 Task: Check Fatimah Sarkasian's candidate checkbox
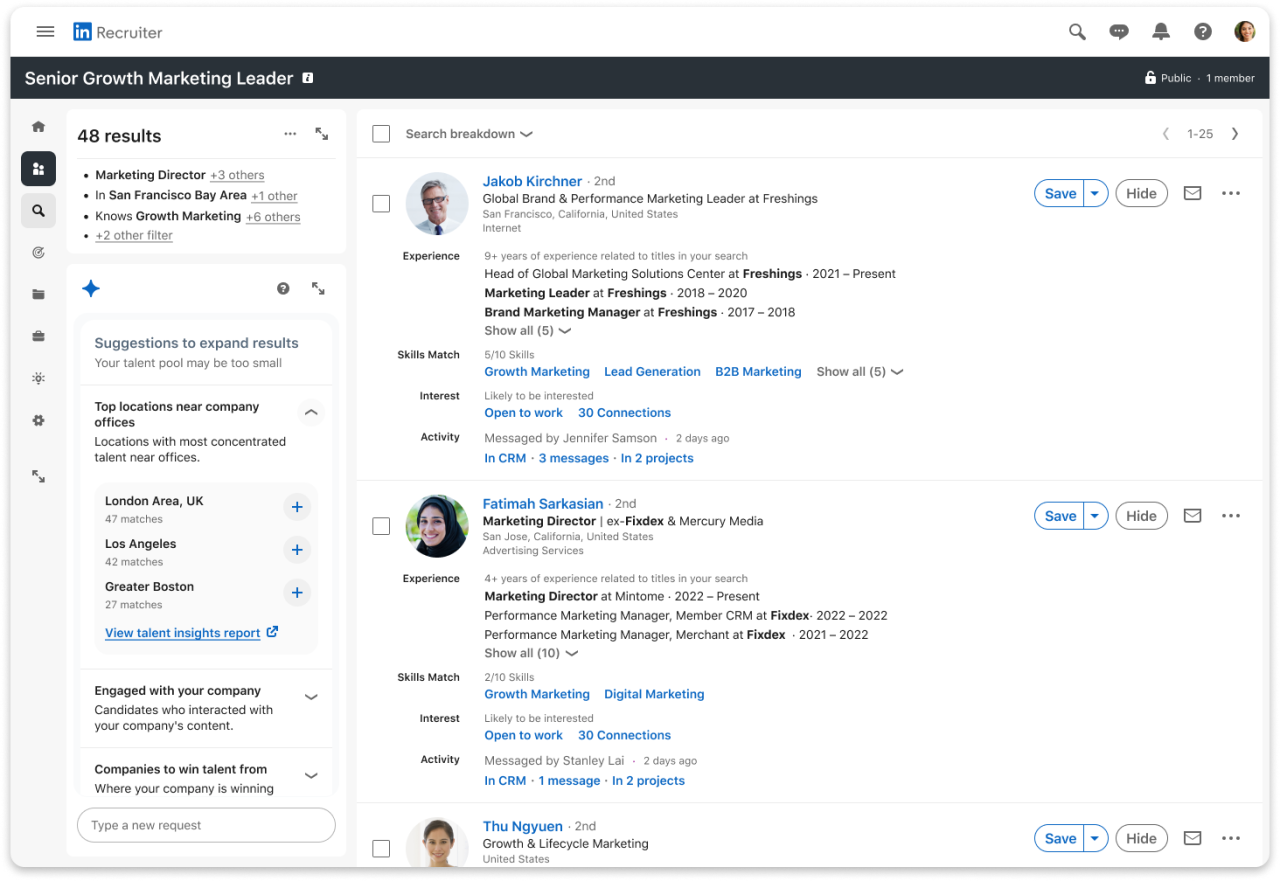click(x=381, y=525)
